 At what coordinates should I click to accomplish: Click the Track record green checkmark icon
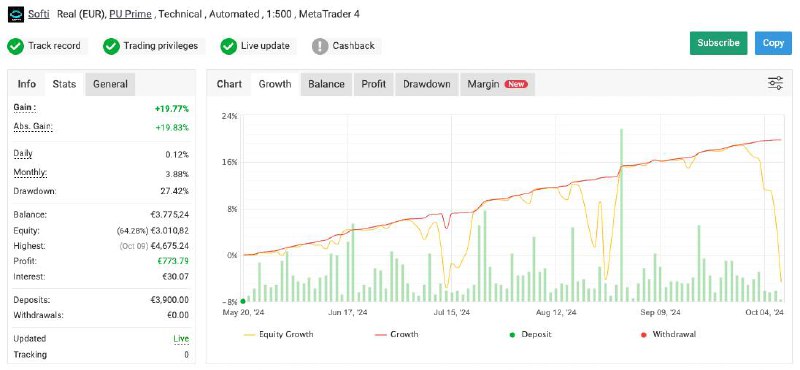click(x=15, y=46)
